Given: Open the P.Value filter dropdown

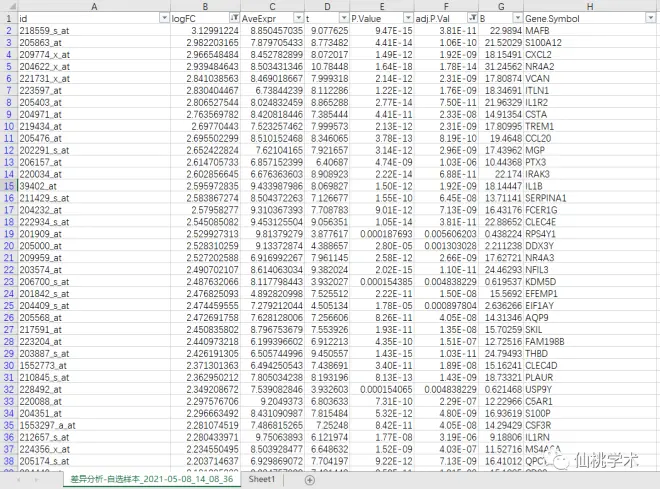Looking at the screenshot, I should 408,18.
